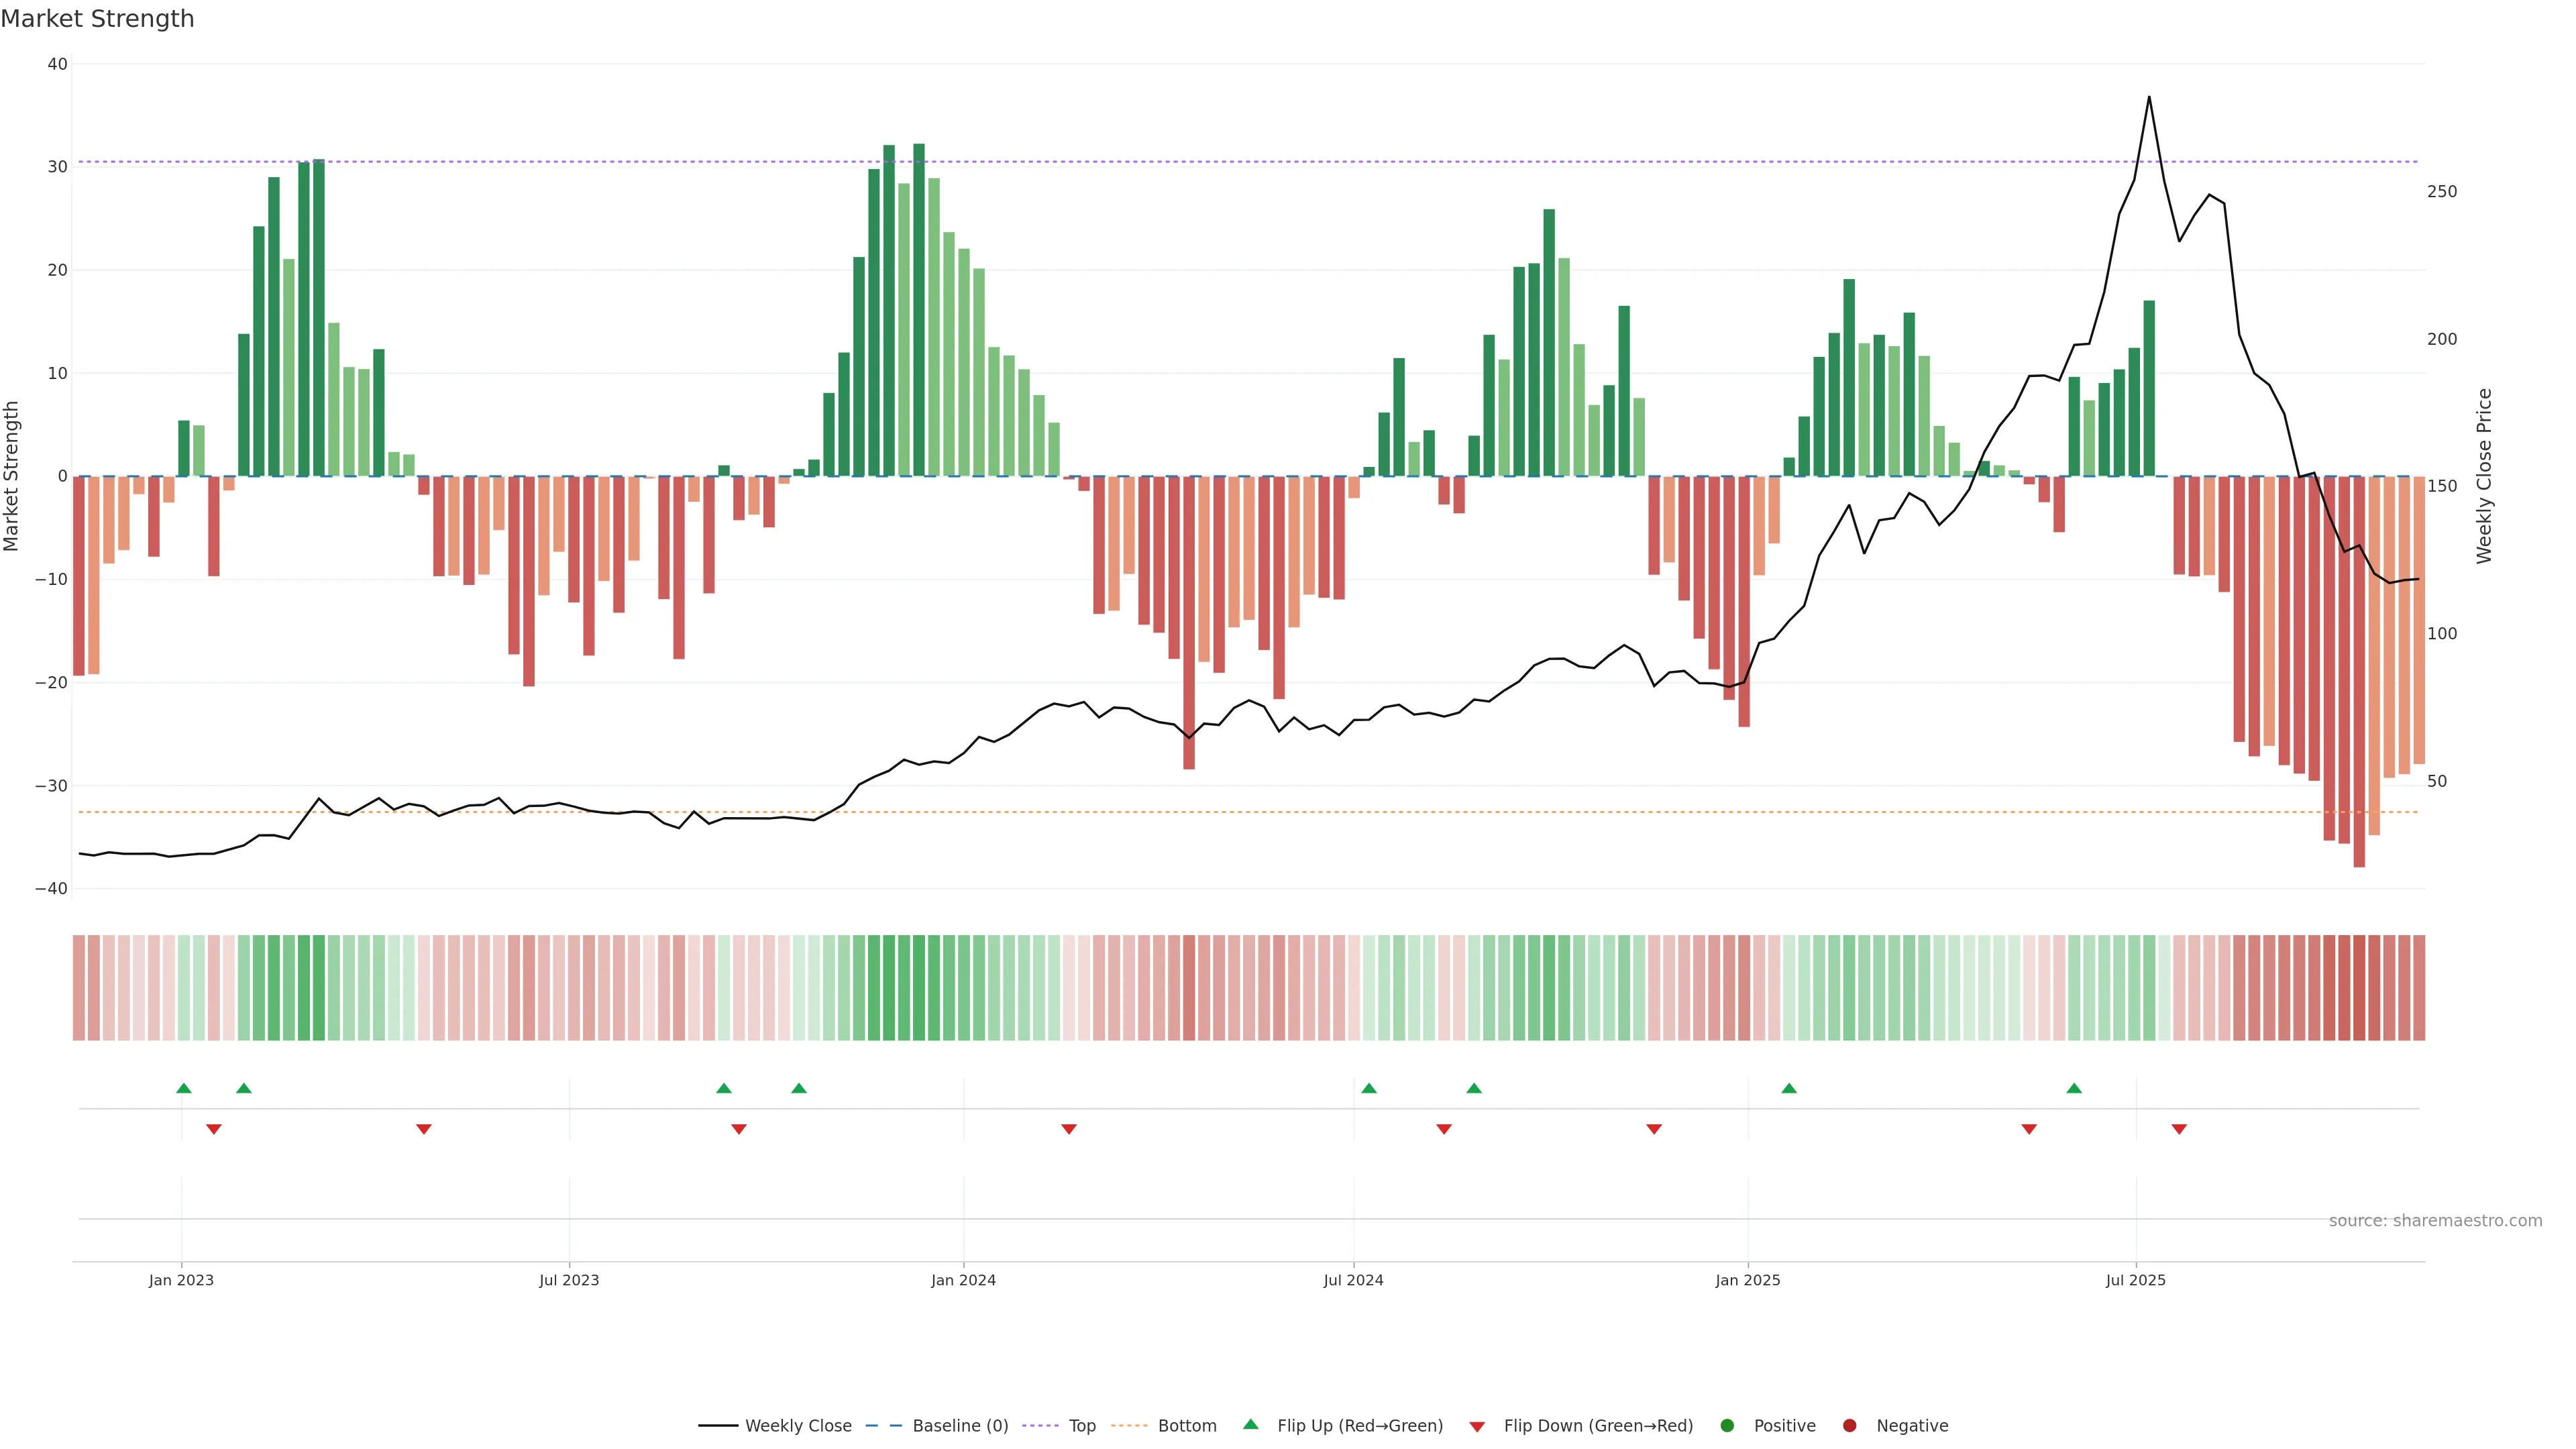Screen dimensions: 2576x1449
Task: Click the dark red Negative circle in legend
Action: pos(1849,1426)
